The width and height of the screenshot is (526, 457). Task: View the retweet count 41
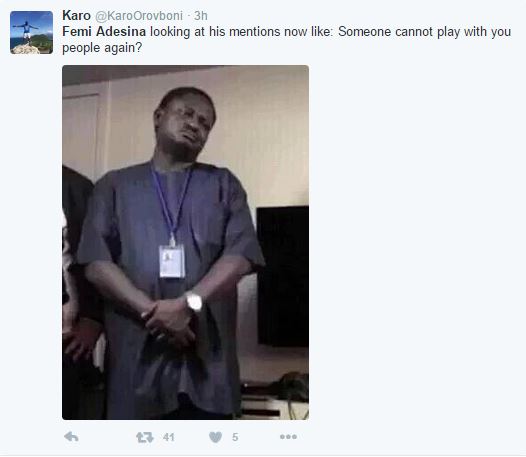(x=168, y=437)
